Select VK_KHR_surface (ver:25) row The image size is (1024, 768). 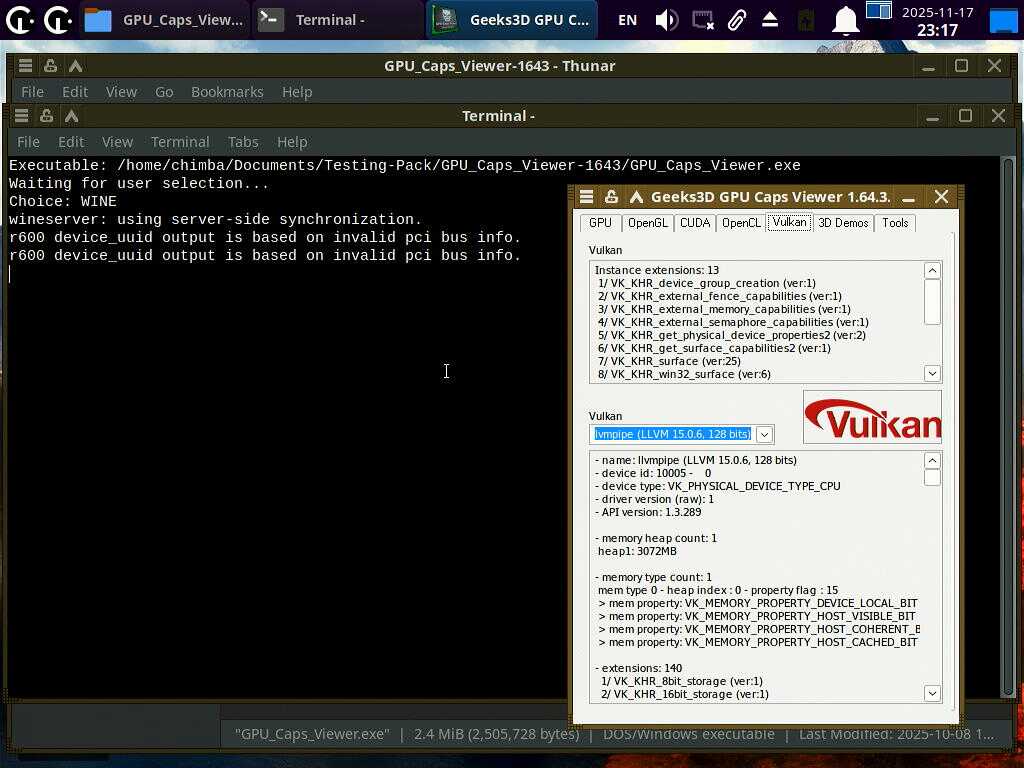tap(669, 361)
